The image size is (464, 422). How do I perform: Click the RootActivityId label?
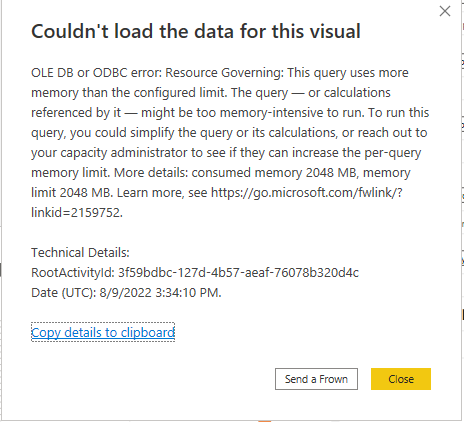coord(73,272)
